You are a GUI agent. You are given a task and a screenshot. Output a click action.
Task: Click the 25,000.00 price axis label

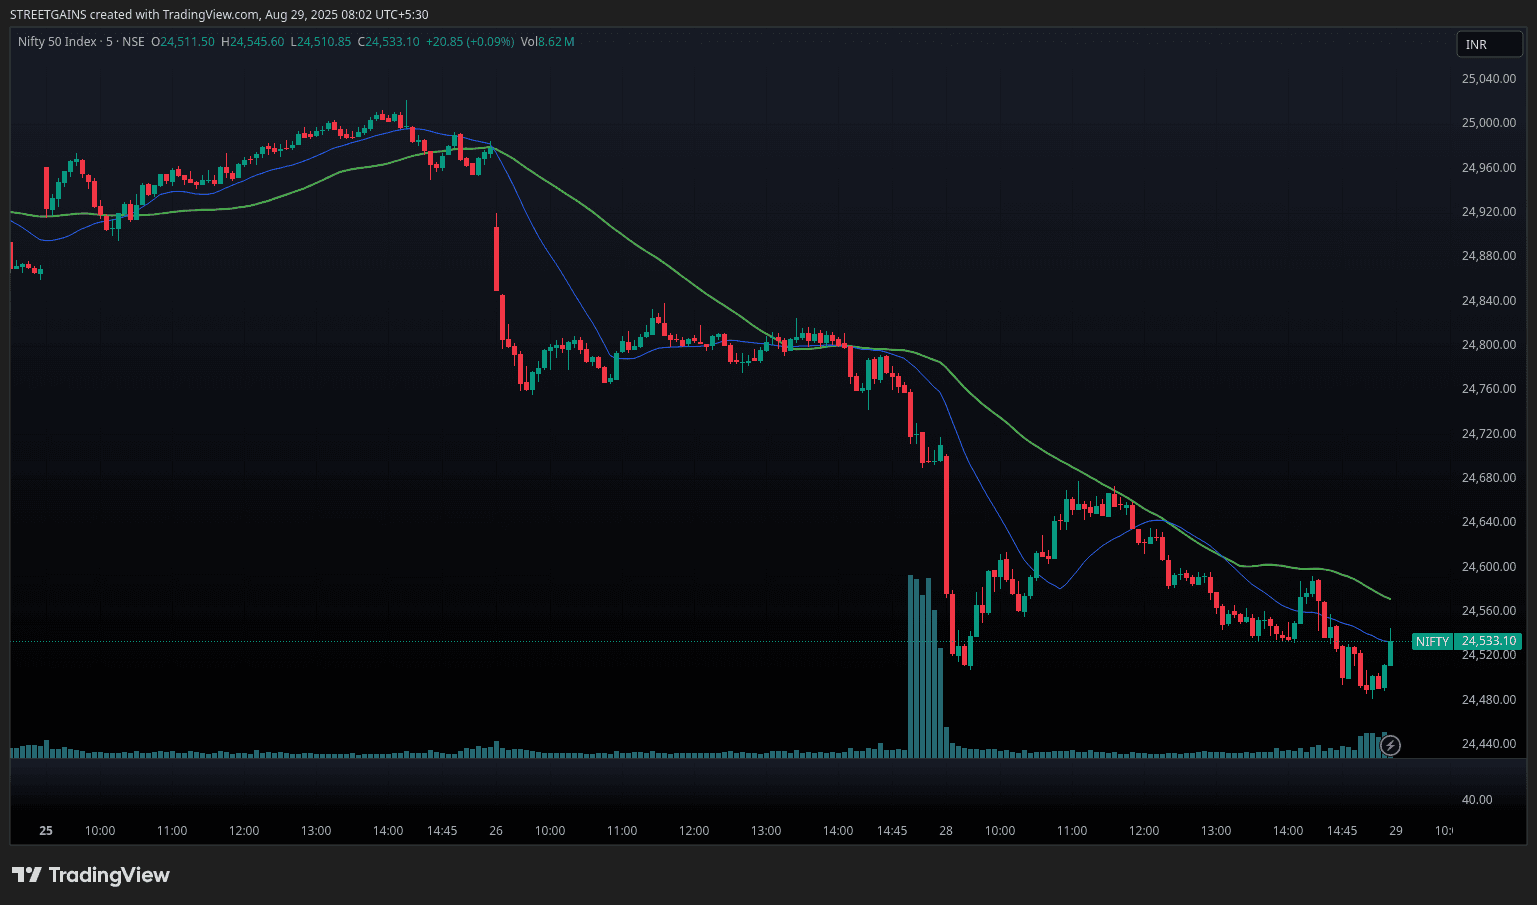coord(1488,123)
